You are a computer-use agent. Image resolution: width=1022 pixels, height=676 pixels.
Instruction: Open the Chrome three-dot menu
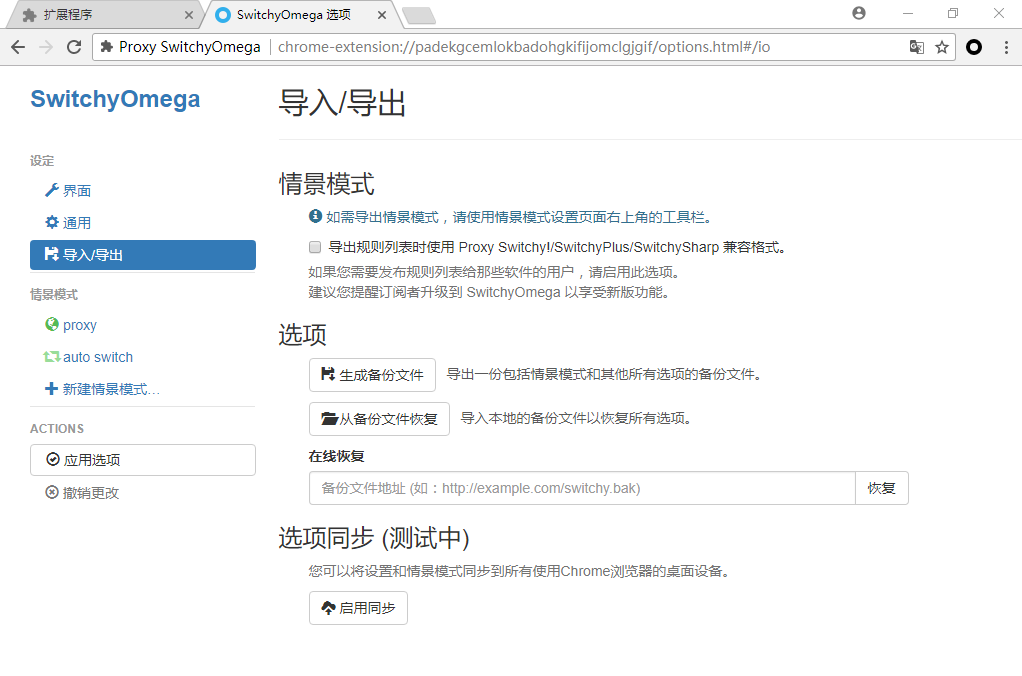1006,47
